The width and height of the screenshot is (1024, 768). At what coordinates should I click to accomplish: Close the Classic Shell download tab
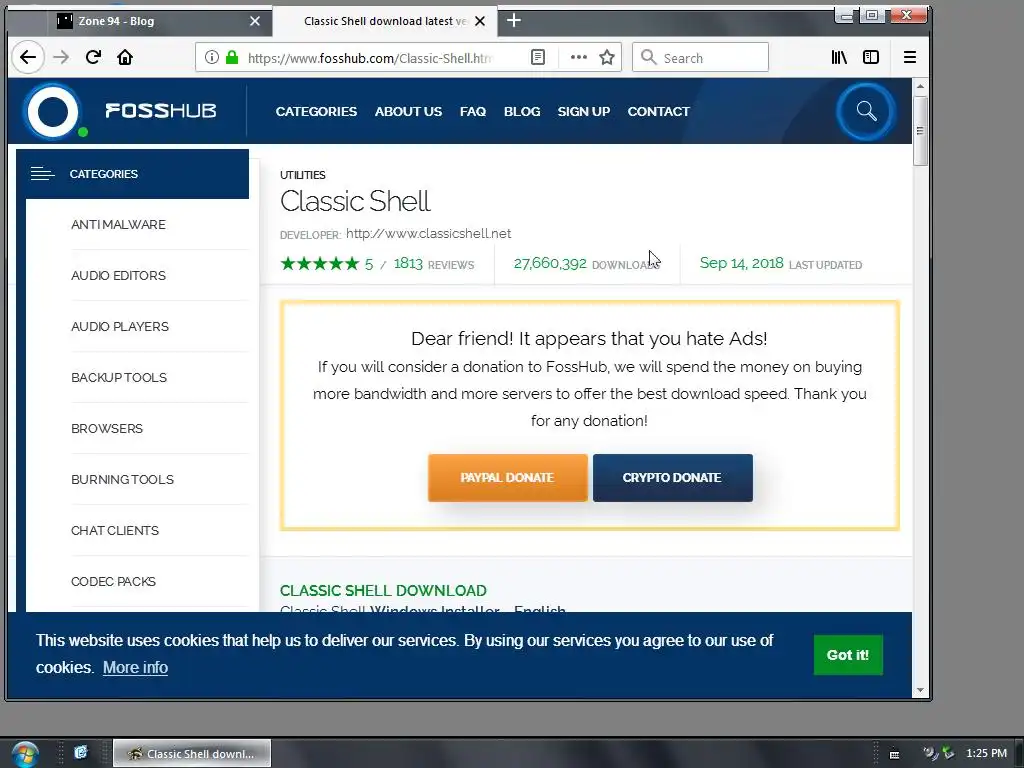click(x=480, y=21)
